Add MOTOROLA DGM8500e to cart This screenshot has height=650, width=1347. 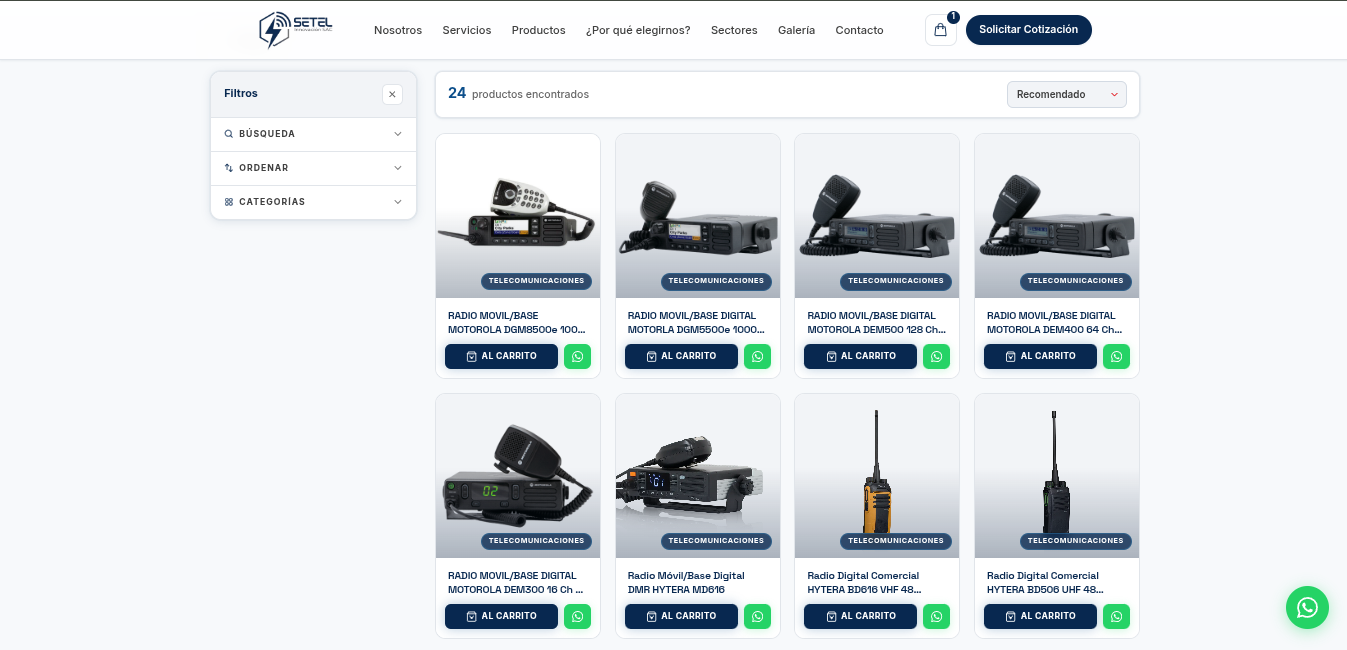[501, 356]
